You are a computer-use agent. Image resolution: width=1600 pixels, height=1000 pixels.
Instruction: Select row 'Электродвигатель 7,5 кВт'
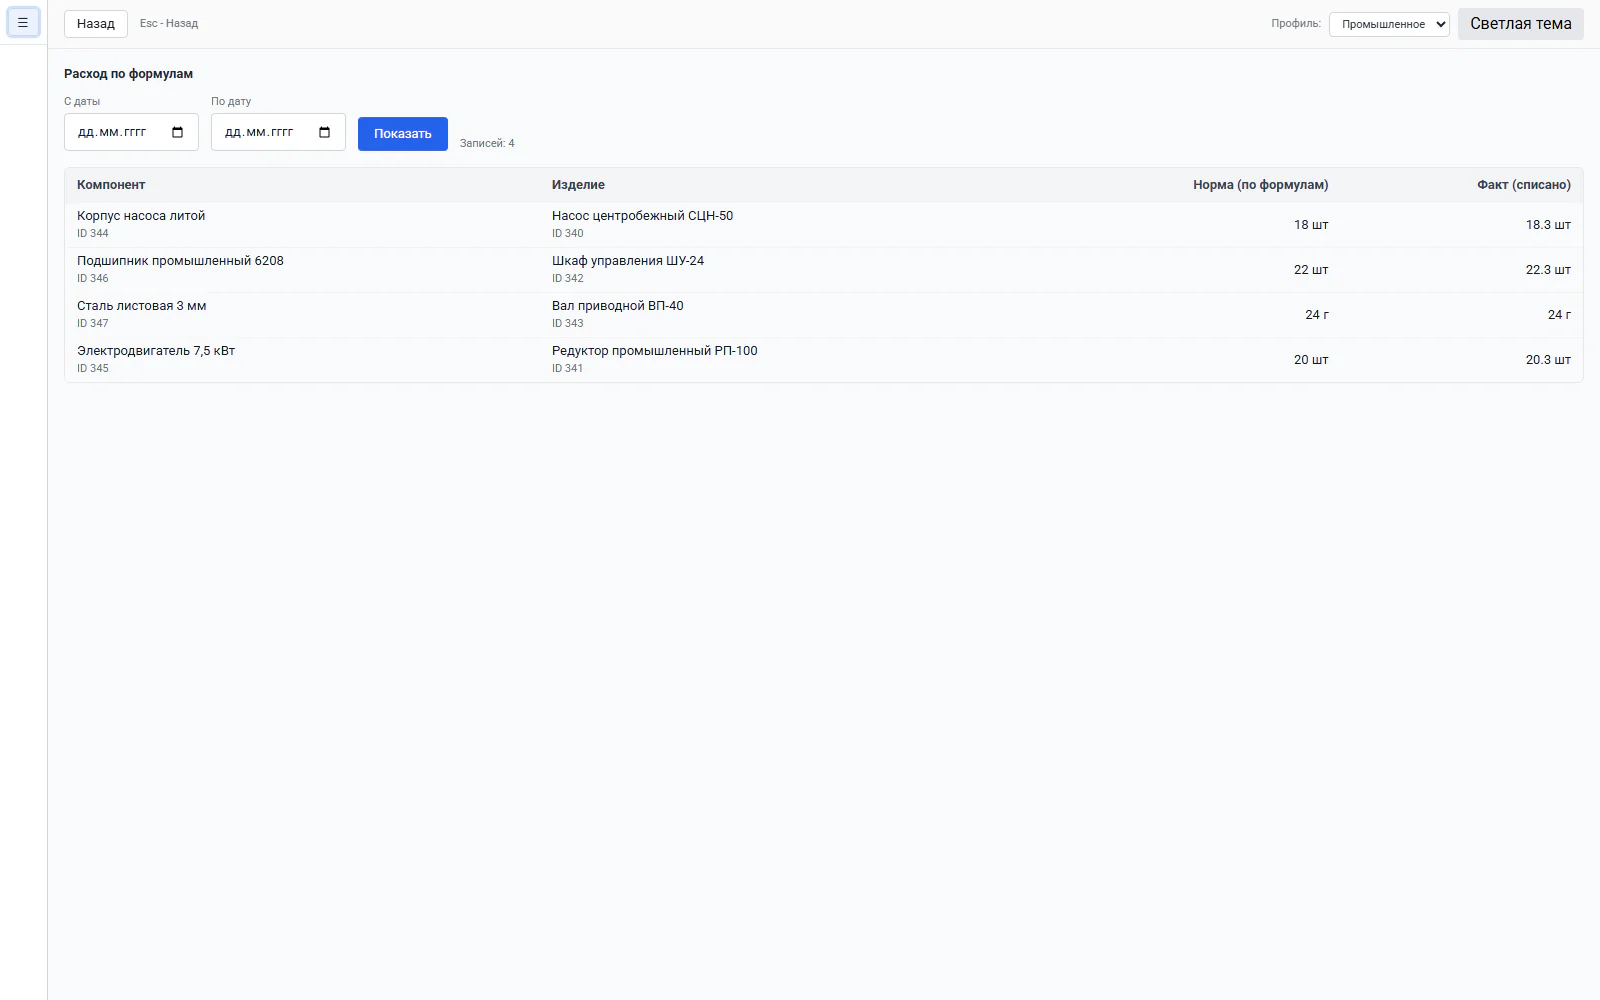click(824, 360)
